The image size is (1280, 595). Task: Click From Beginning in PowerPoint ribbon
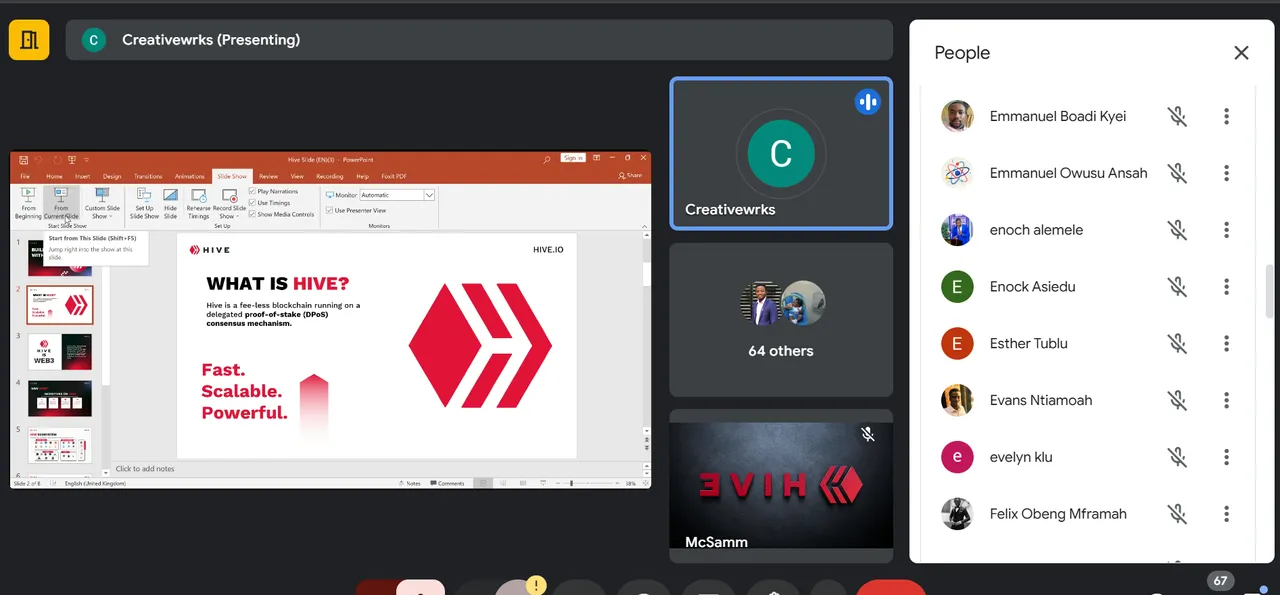pos(28,203)
